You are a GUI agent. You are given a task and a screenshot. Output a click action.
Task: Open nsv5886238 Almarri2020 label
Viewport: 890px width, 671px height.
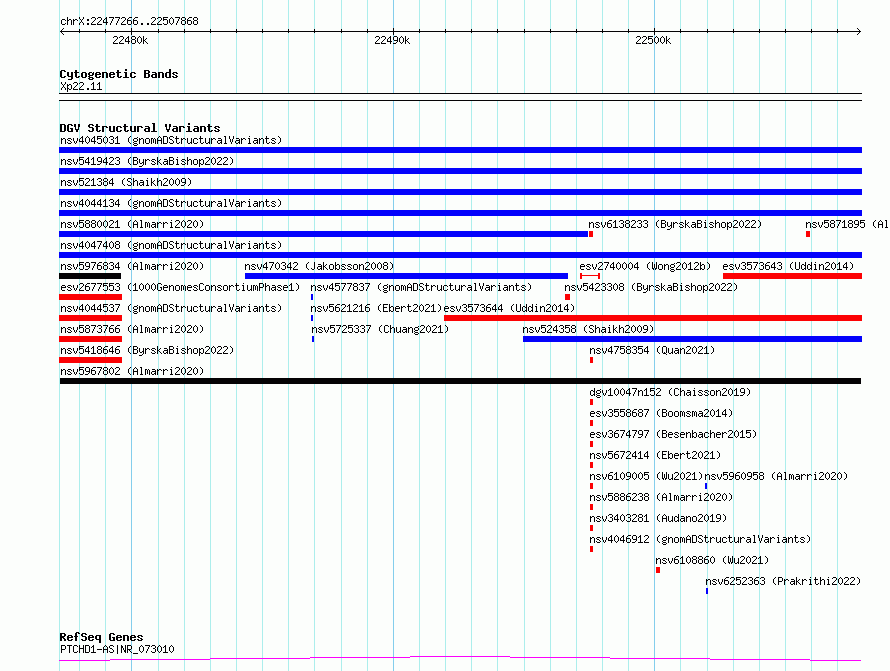(661, 497)
